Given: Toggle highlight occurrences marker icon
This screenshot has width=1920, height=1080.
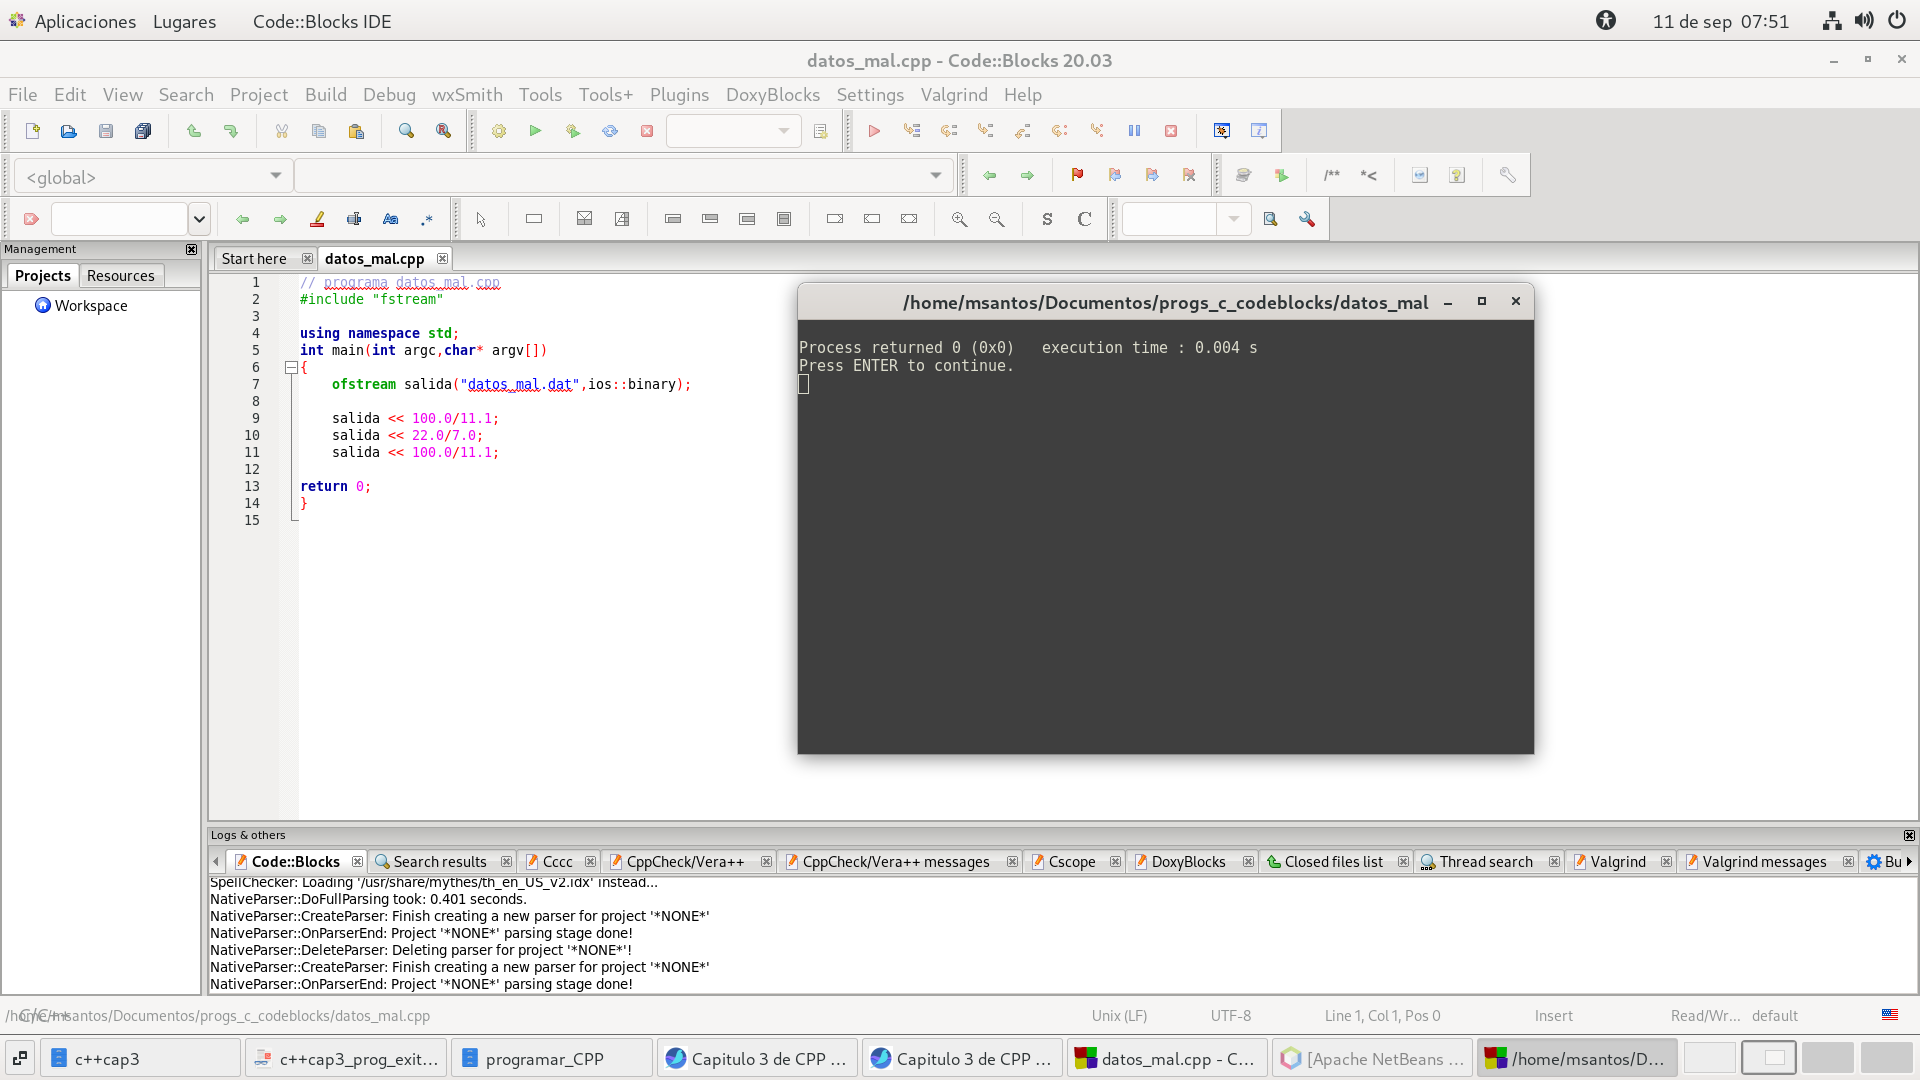Looking at the screenshot, I should (317, 219).
